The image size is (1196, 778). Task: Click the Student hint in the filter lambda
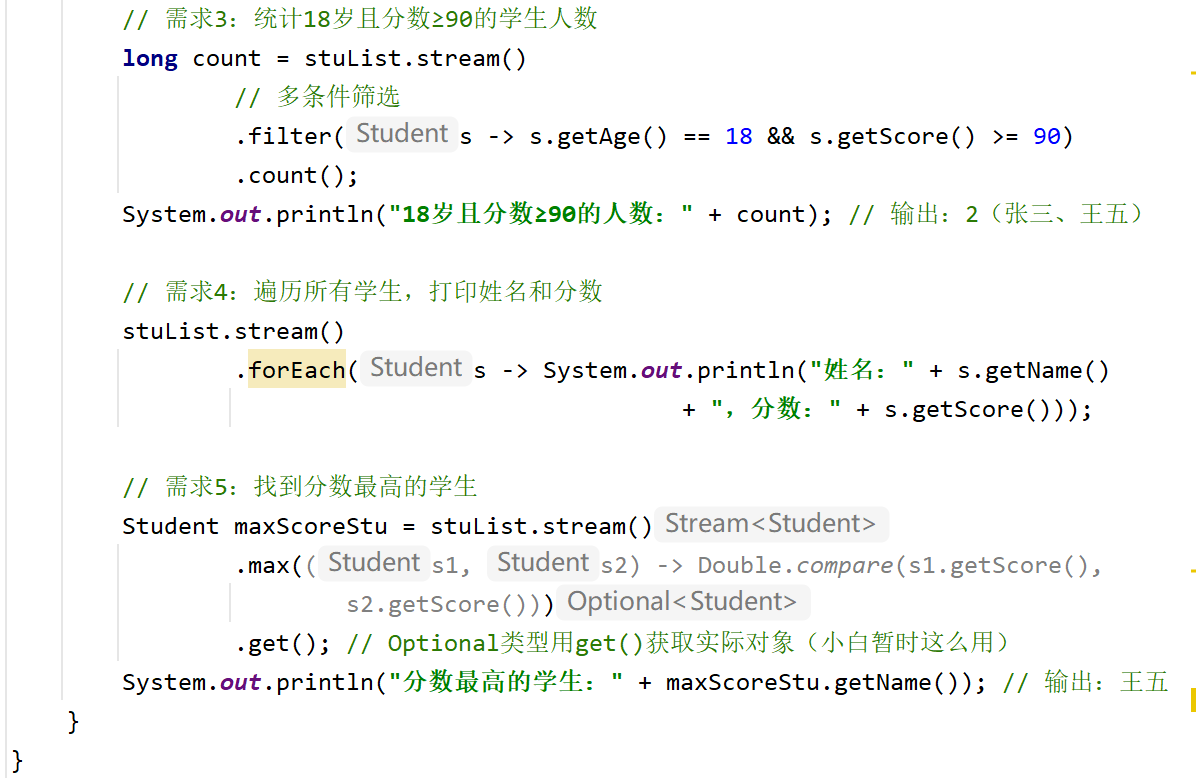point(402,134)
